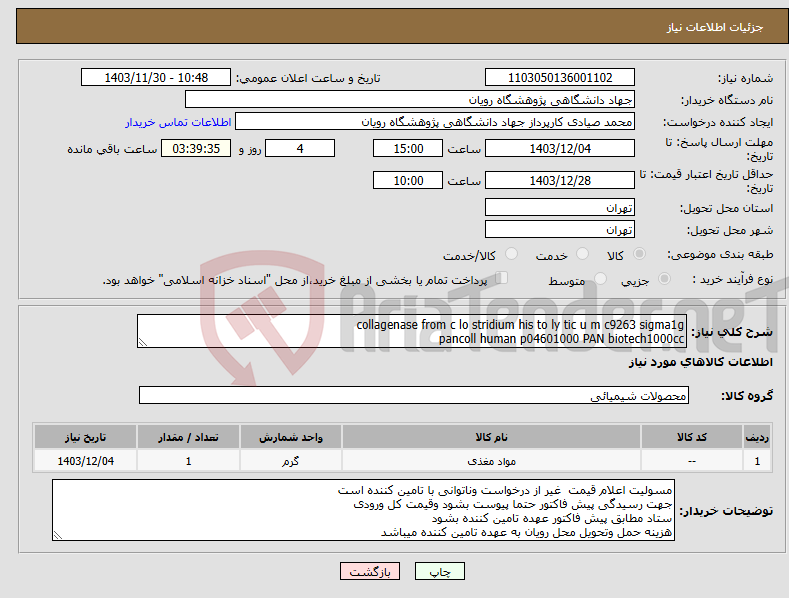Click the remaining time field 03:39:35
This screenshot has width=789, height=598.
coord(196,148)
